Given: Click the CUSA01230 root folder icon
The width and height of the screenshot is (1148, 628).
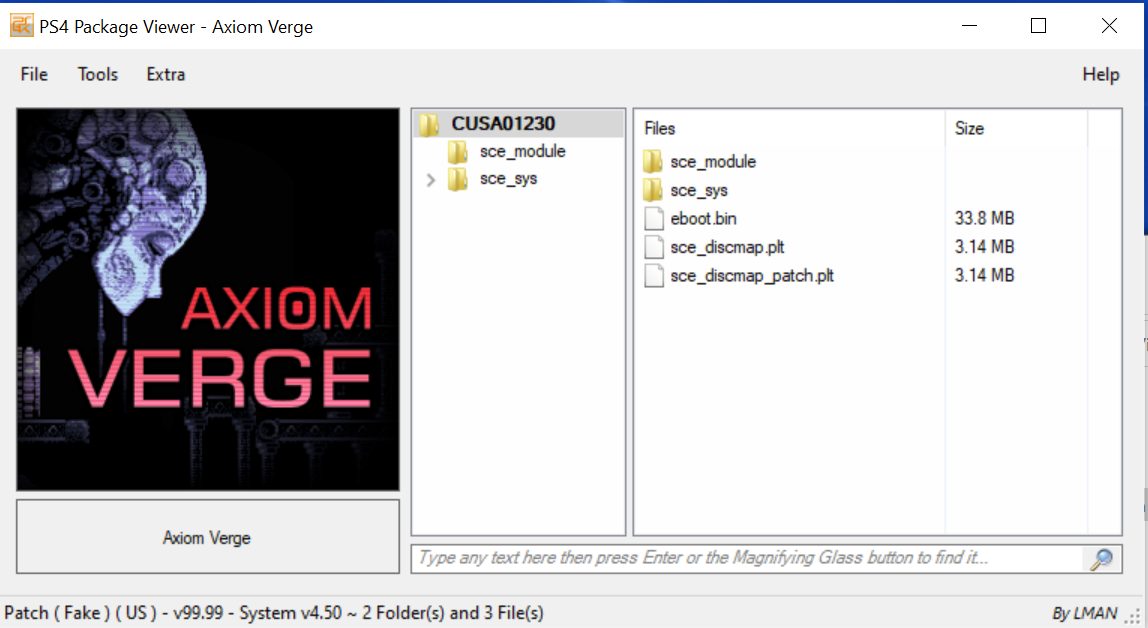Looking at the screenshot, I should pyautogui.click(x=429, y=124).
